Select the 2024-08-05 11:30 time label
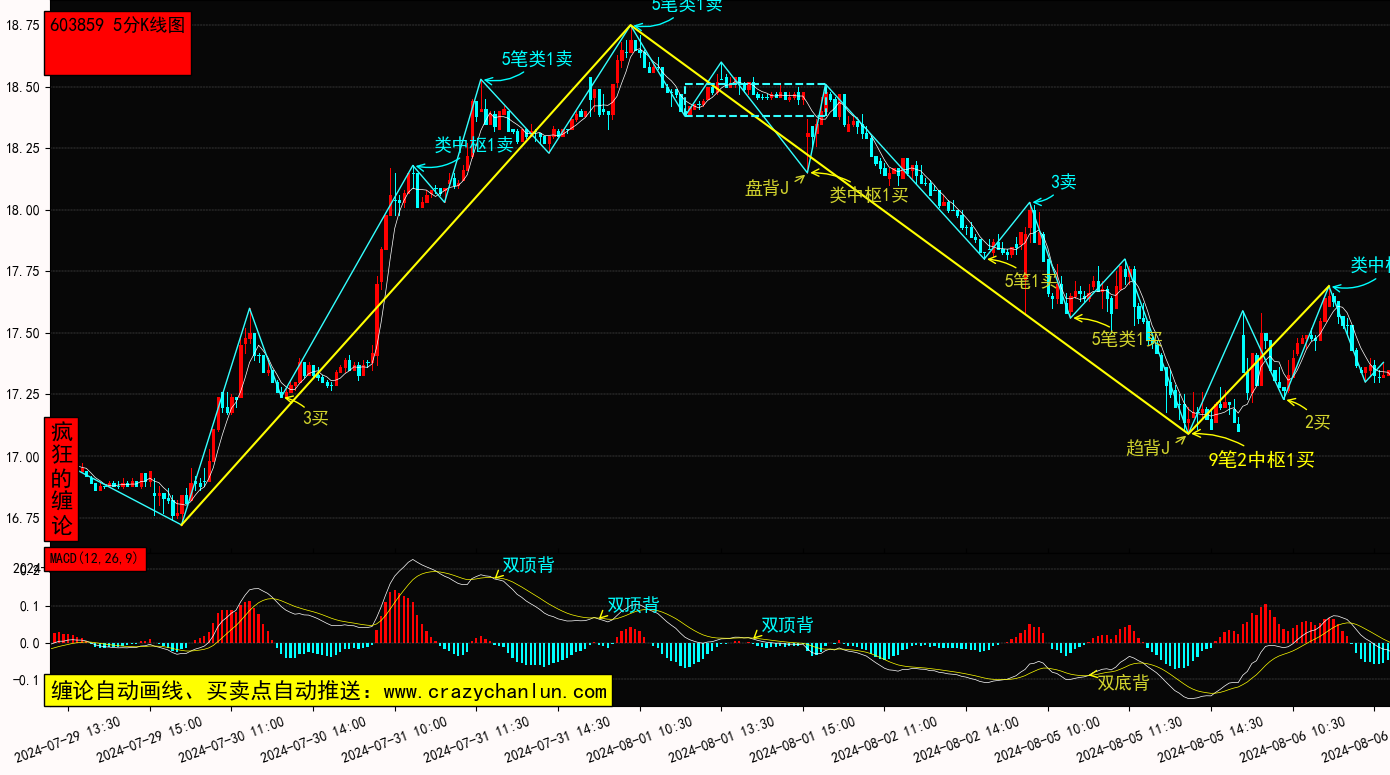 point(1130,738)
